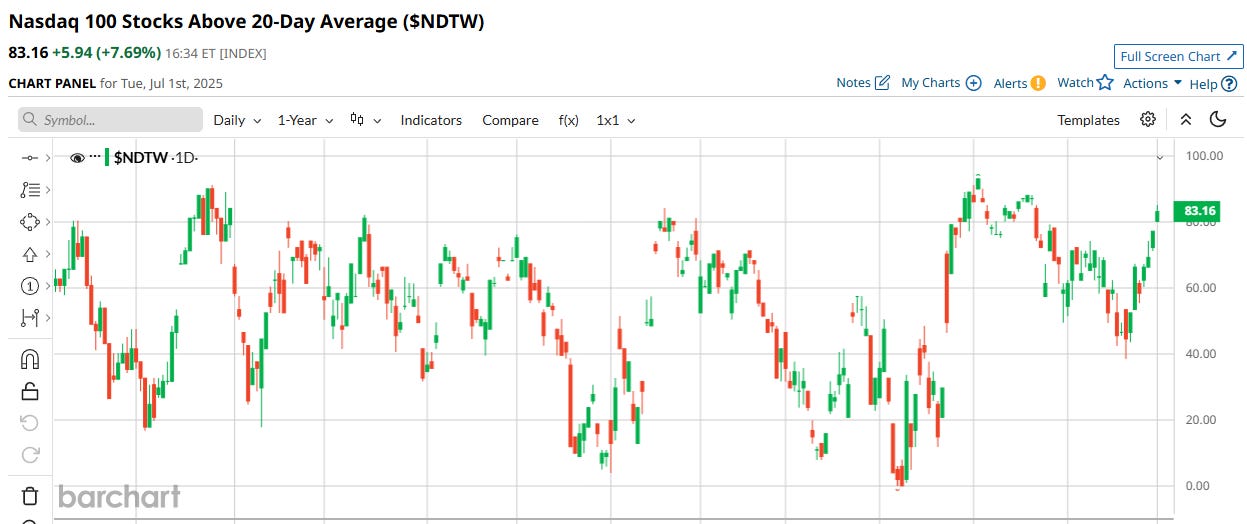Click the $NDTW symbol legend label

click(141, 158)
